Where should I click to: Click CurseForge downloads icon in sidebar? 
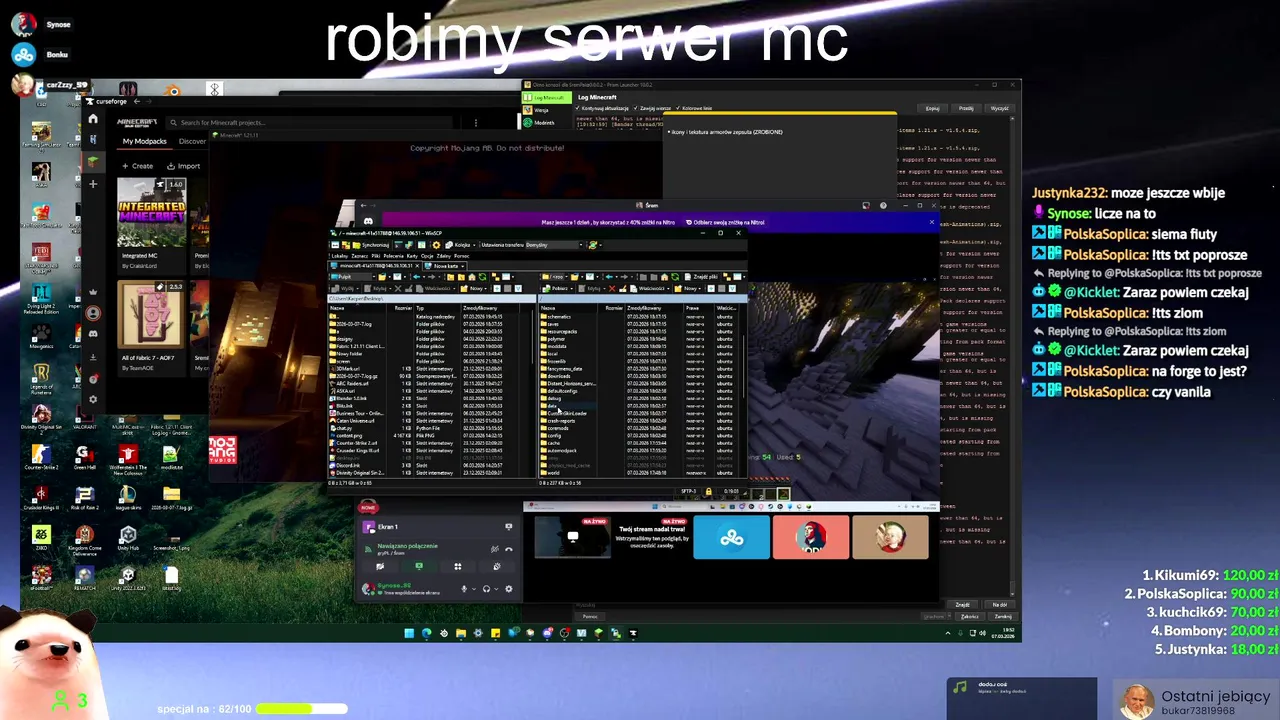[93, 357]
